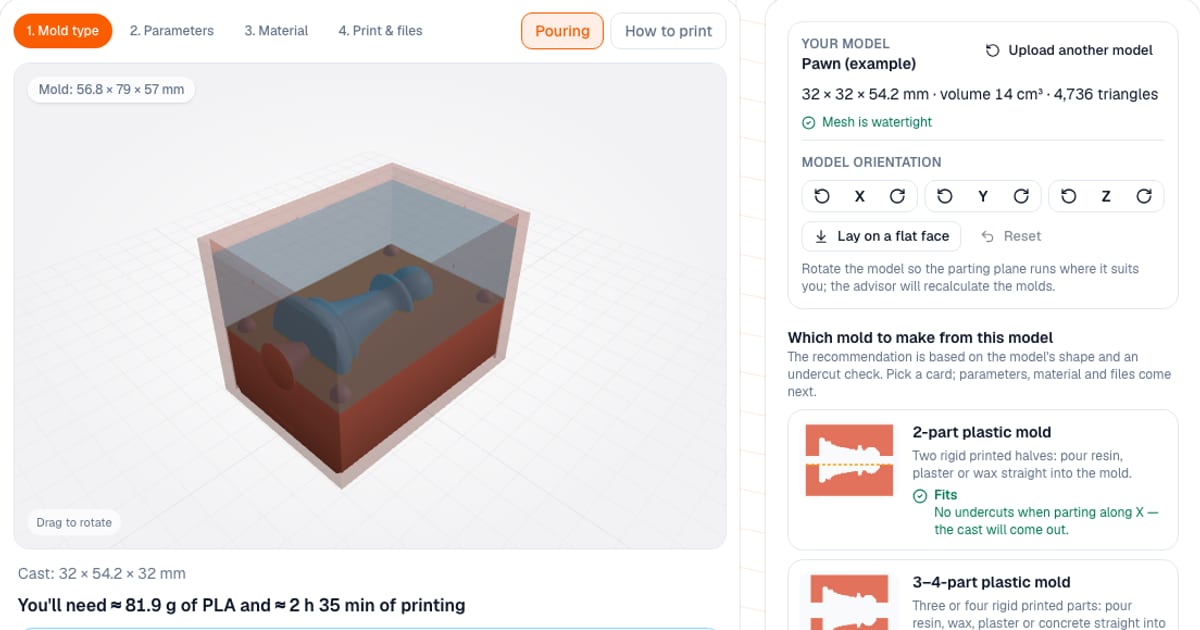Click the 2-part plastic mold title

click(x=982, y=432)
